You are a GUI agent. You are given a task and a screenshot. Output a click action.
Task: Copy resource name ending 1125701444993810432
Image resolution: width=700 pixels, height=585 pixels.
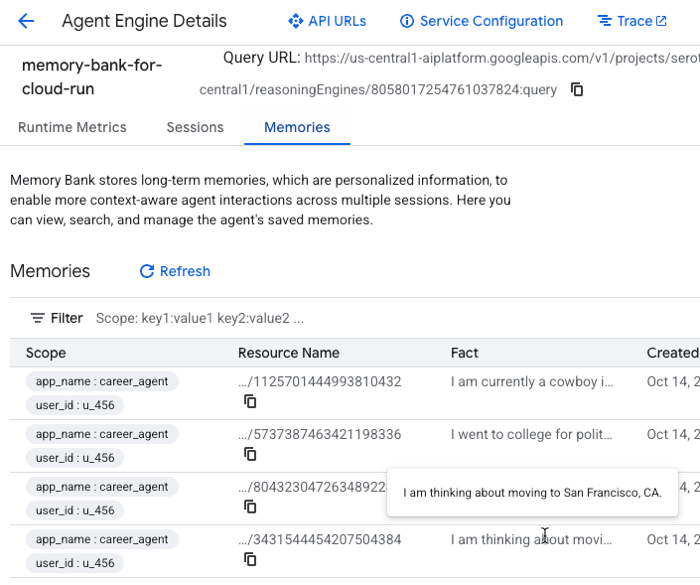[250, 401]
